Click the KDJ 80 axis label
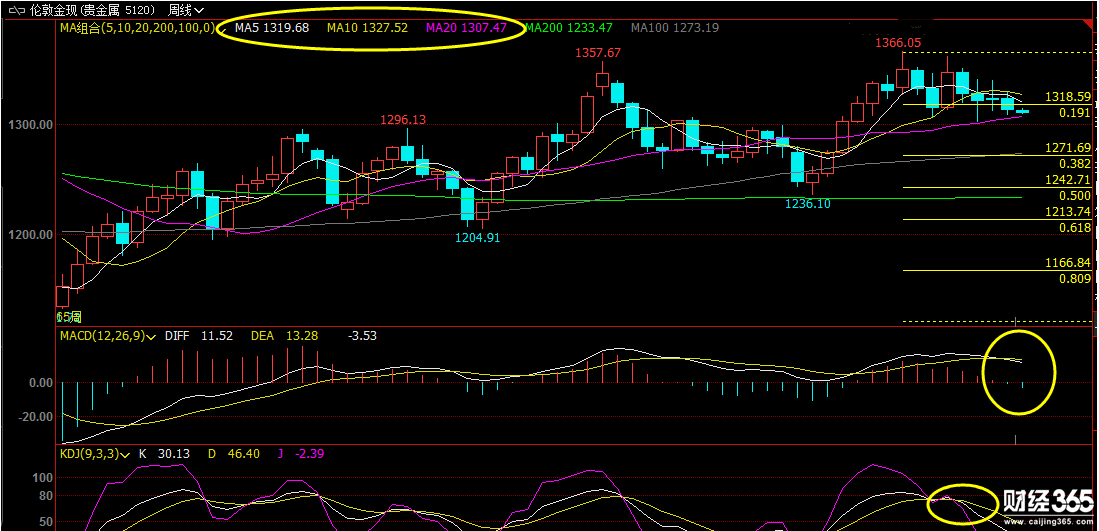This screenshot has height=531, width=1099. (x=46, y=496)
